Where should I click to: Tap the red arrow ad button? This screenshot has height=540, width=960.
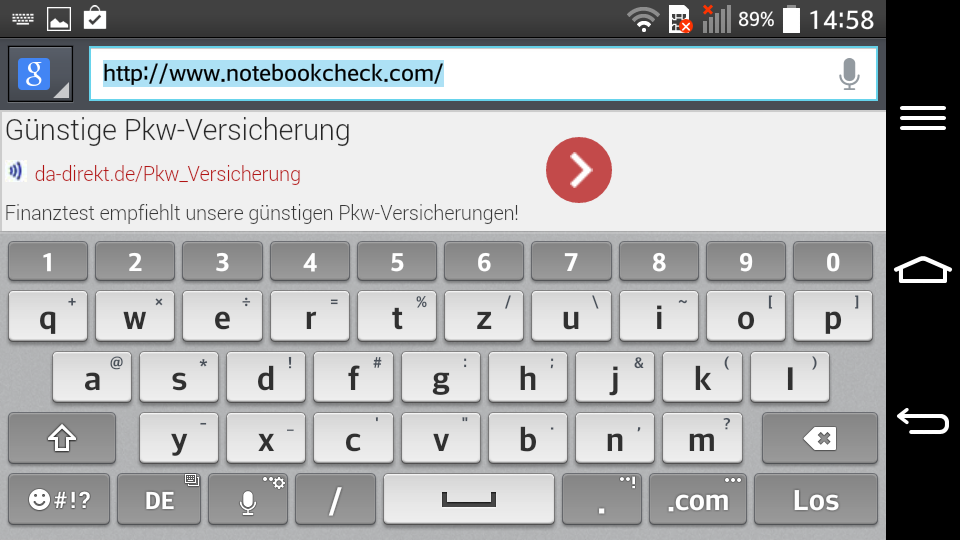click(x=579, y=170)
